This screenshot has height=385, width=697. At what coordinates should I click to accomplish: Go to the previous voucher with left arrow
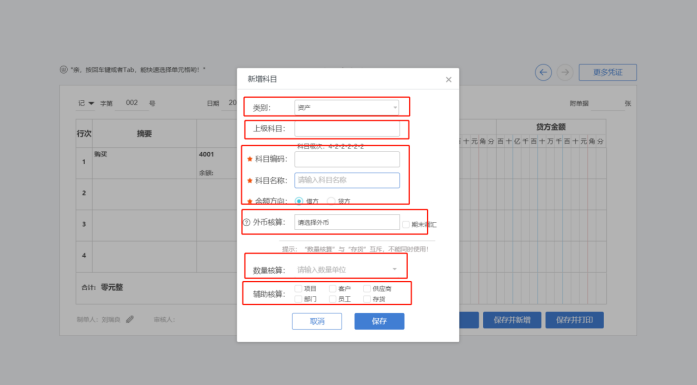543,72
